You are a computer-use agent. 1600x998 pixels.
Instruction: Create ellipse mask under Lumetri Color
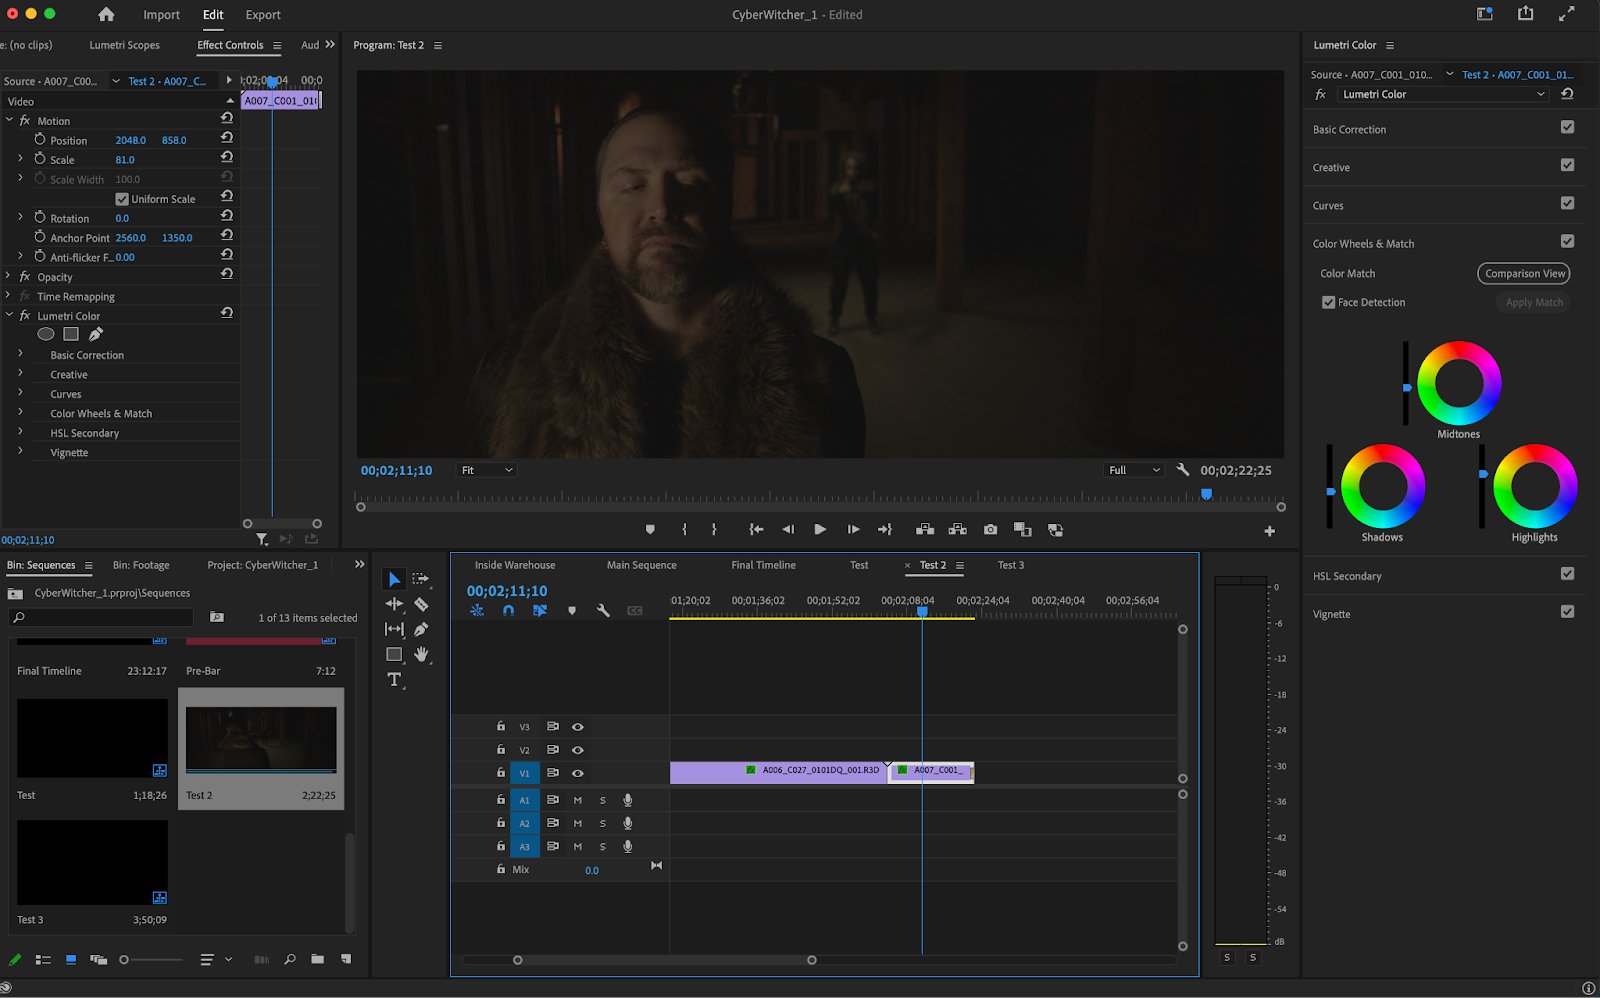(x=46, y=334)
